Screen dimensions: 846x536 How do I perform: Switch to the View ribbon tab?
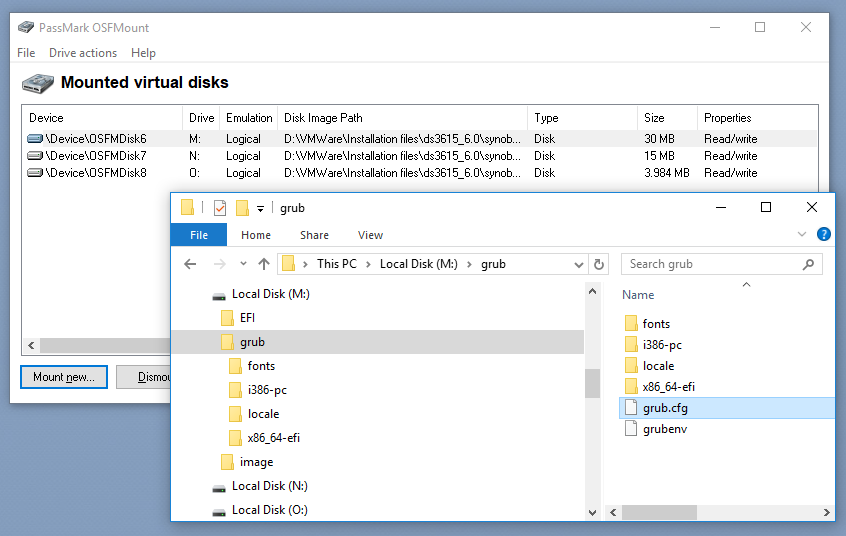coord(370,235)
